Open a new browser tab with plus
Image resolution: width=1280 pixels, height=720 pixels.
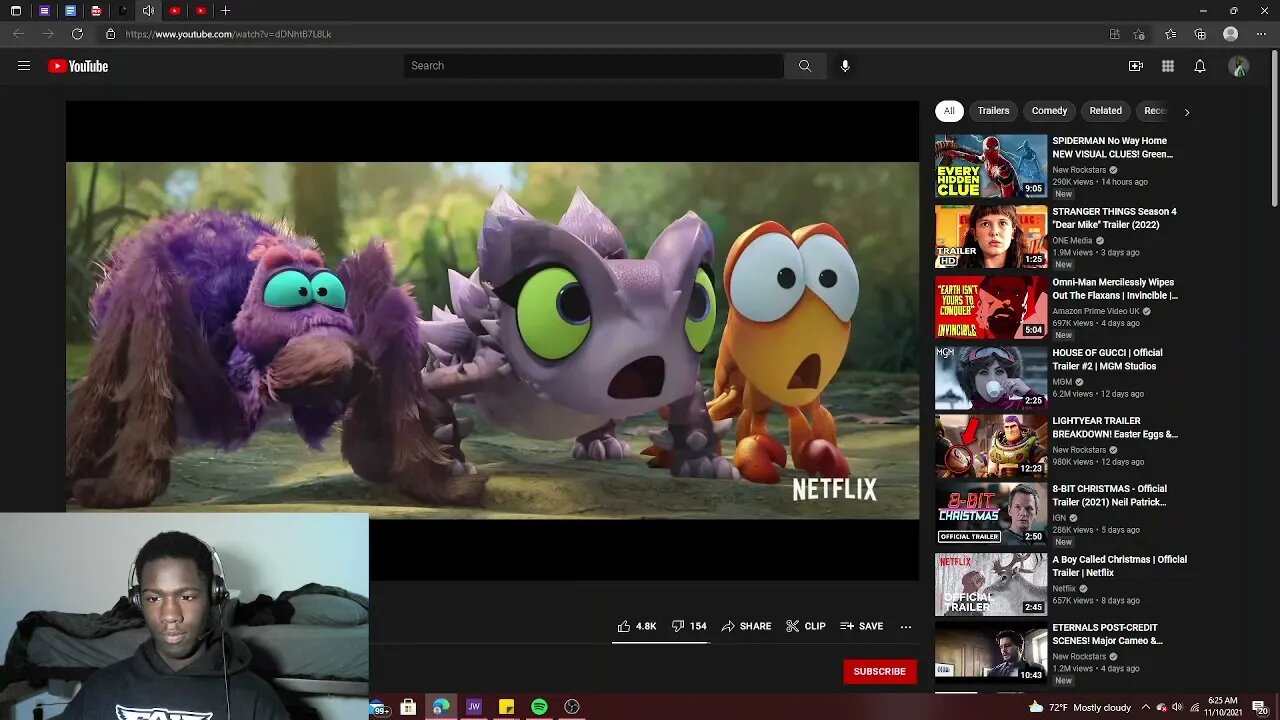tap(226, 11)
